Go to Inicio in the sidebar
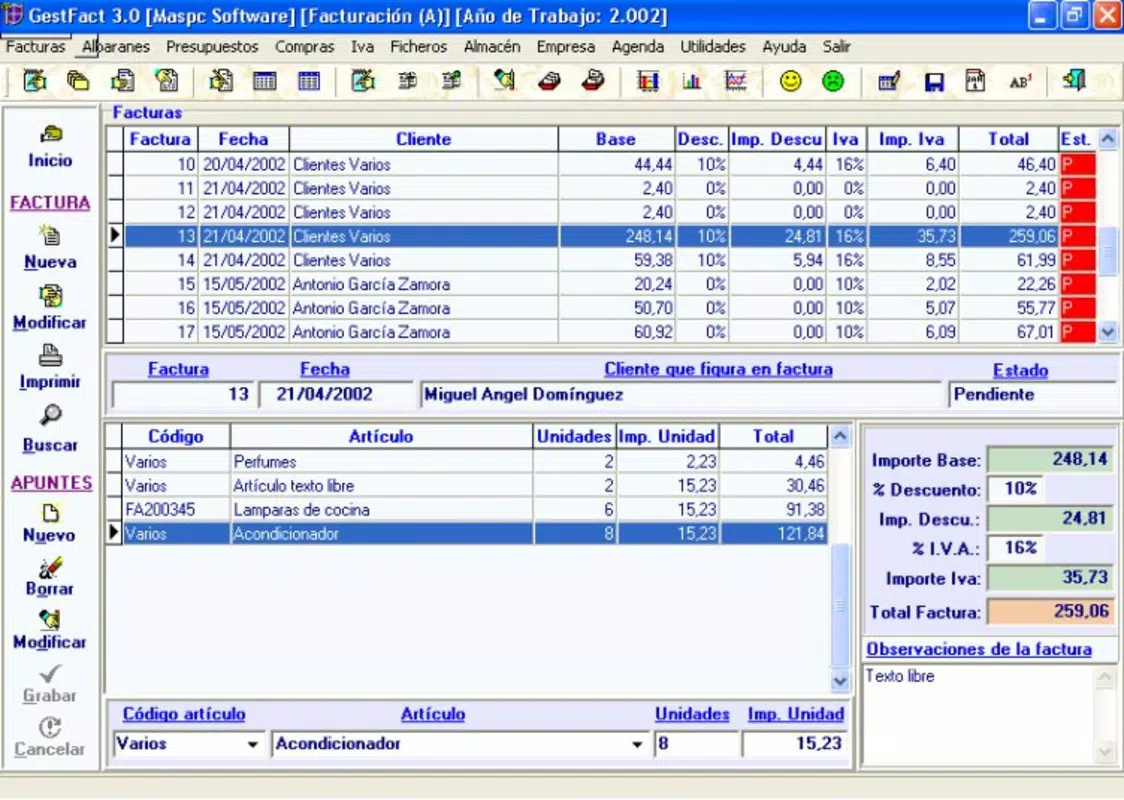Screen dimensions: 1124x800 click(50, 146)
